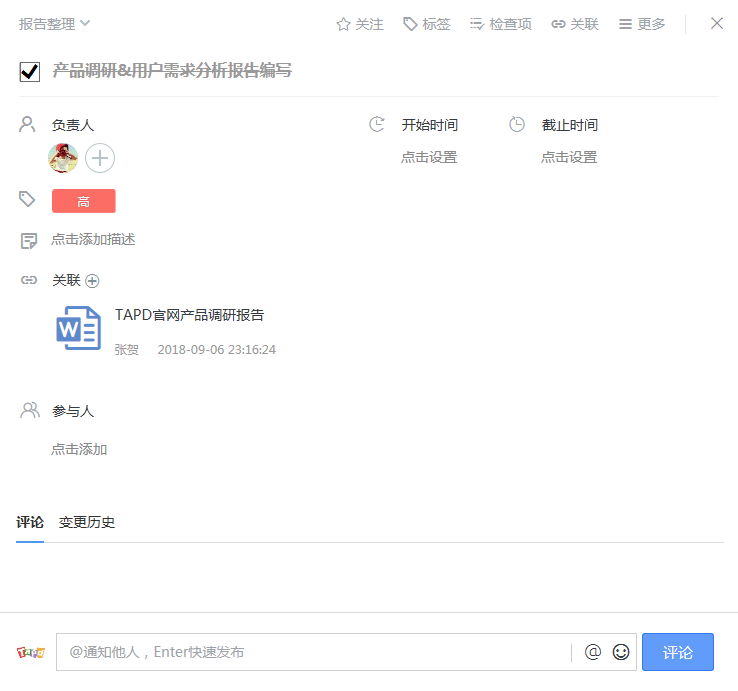Viewport: 738px width, 691px height.
Task: Click the file timestamp 2018-09-06 23:16:24
Action: [x=217, y=350]
